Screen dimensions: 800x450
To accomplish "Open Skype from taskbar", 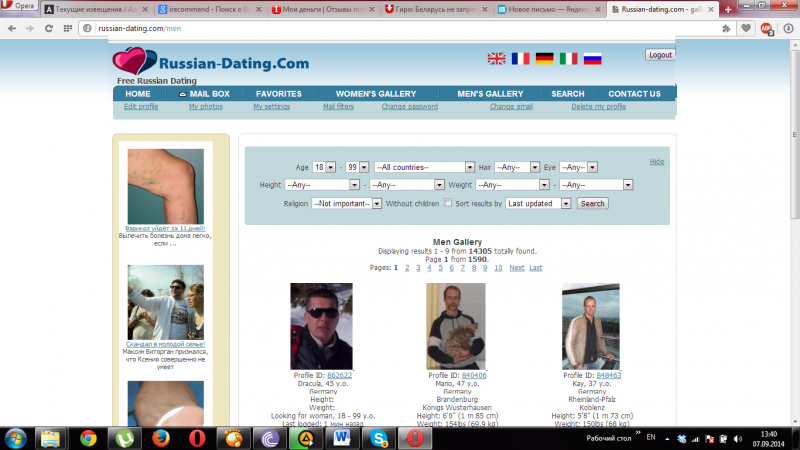I will pyautogui.click(x=379, y=439).
